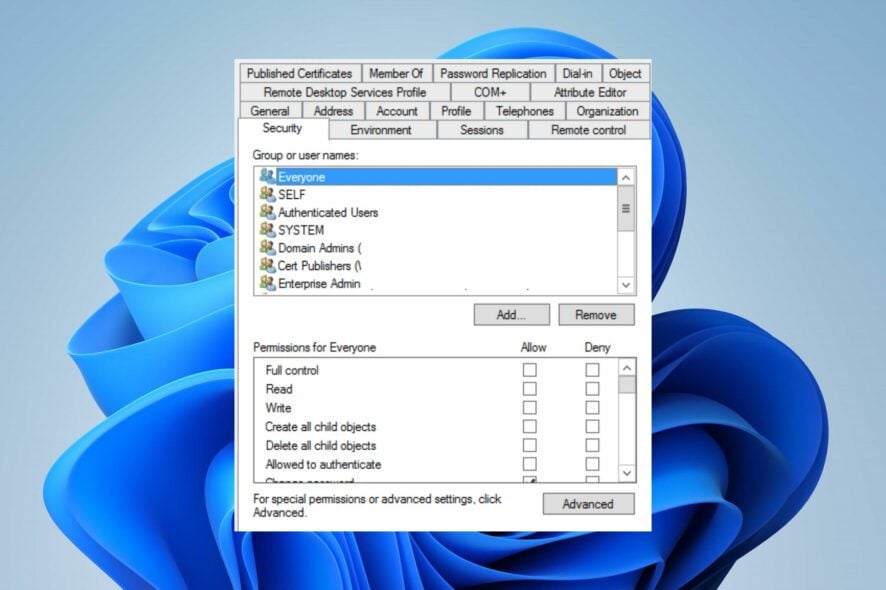The height and width of the screenshot is (590, 886).
Task: Enable Allow for Read permission
Action: pos(531,388)
